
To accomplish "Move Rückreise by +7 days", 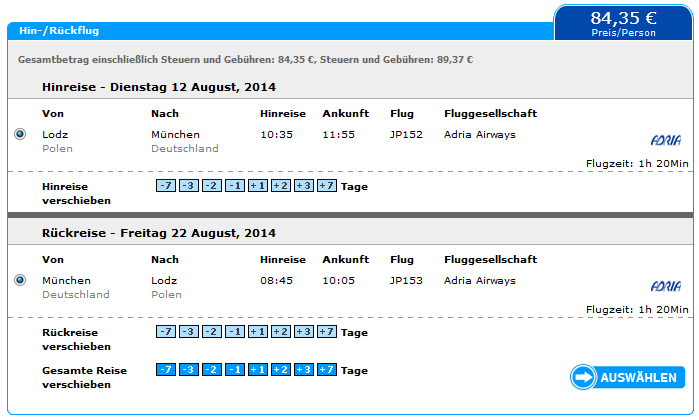I will [327, 332].
